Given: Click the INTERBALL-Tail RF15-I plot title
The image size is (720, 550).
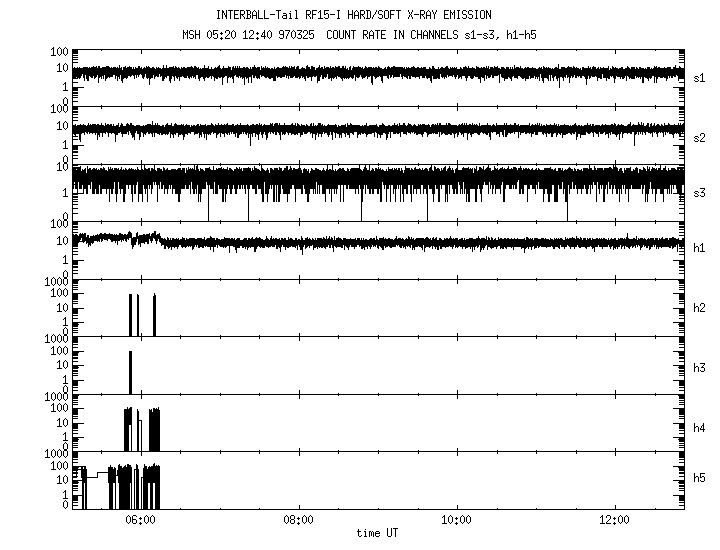Looking at the screenshot, I should click(x=353, y=15).
